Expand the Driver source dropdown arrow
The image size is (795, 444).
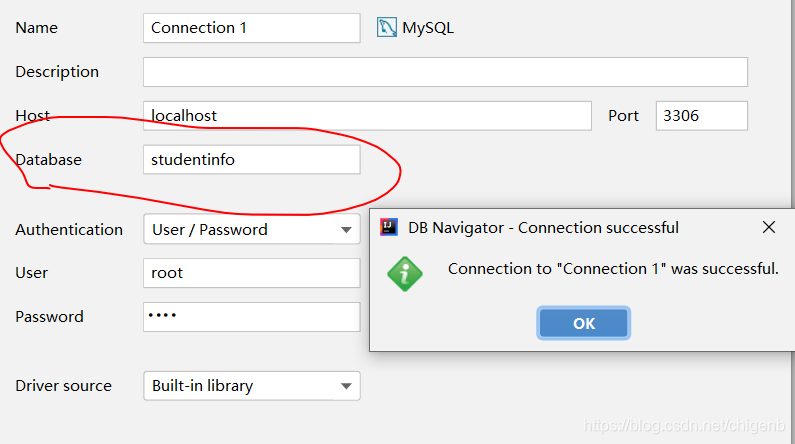[x=346, y=386]
